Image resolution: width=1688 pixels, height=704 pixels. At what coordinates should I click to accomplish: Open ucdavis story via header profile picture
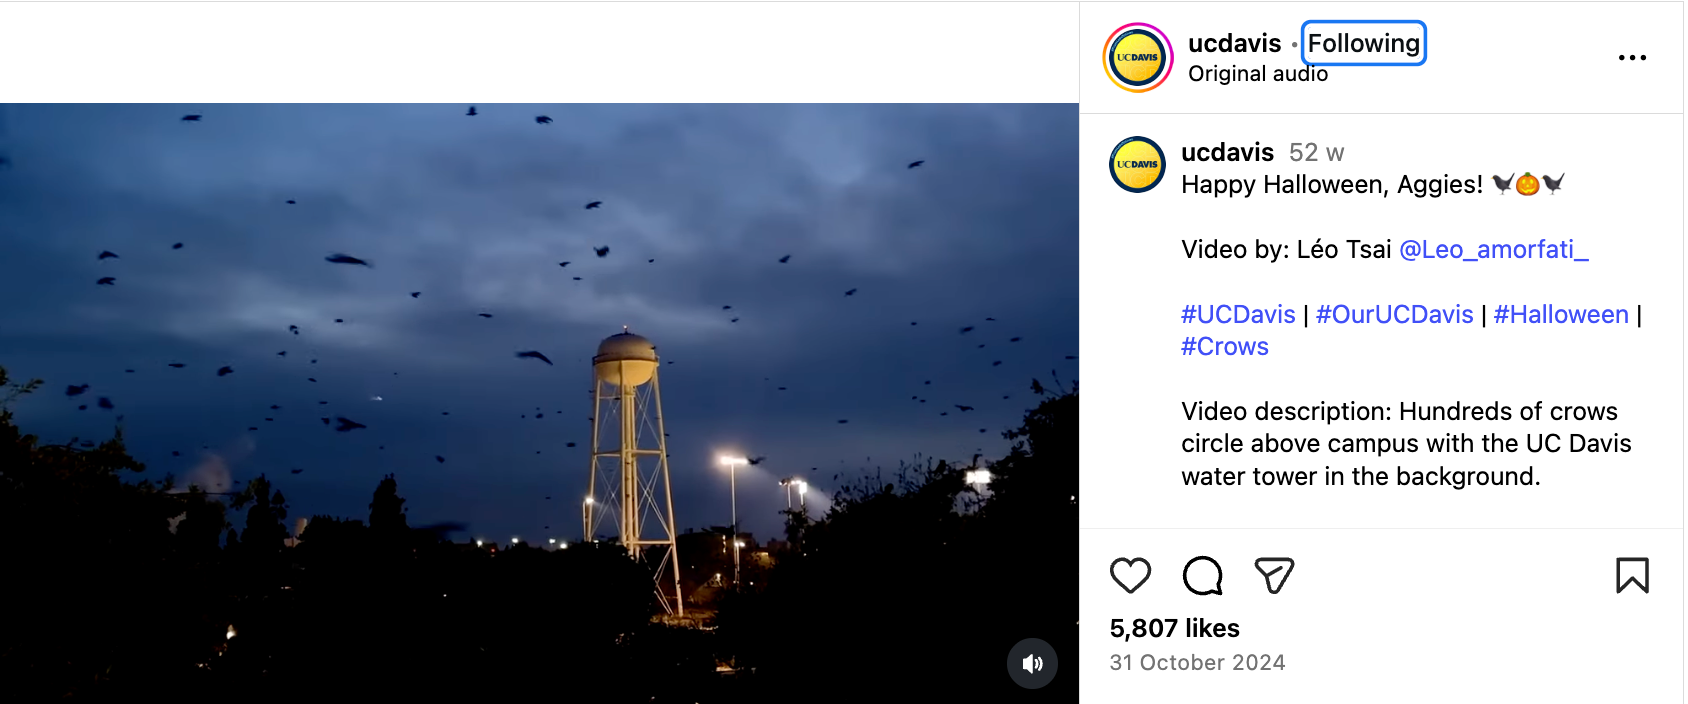[1137, 58]
